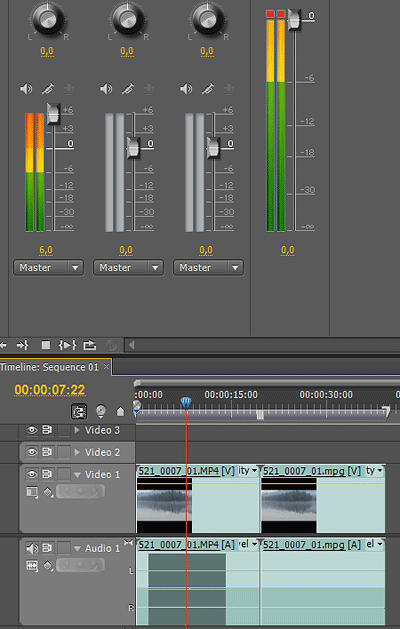Click the Master track volume fader handle
Viewport: 400px width, 629px height.
pos(294,20)
